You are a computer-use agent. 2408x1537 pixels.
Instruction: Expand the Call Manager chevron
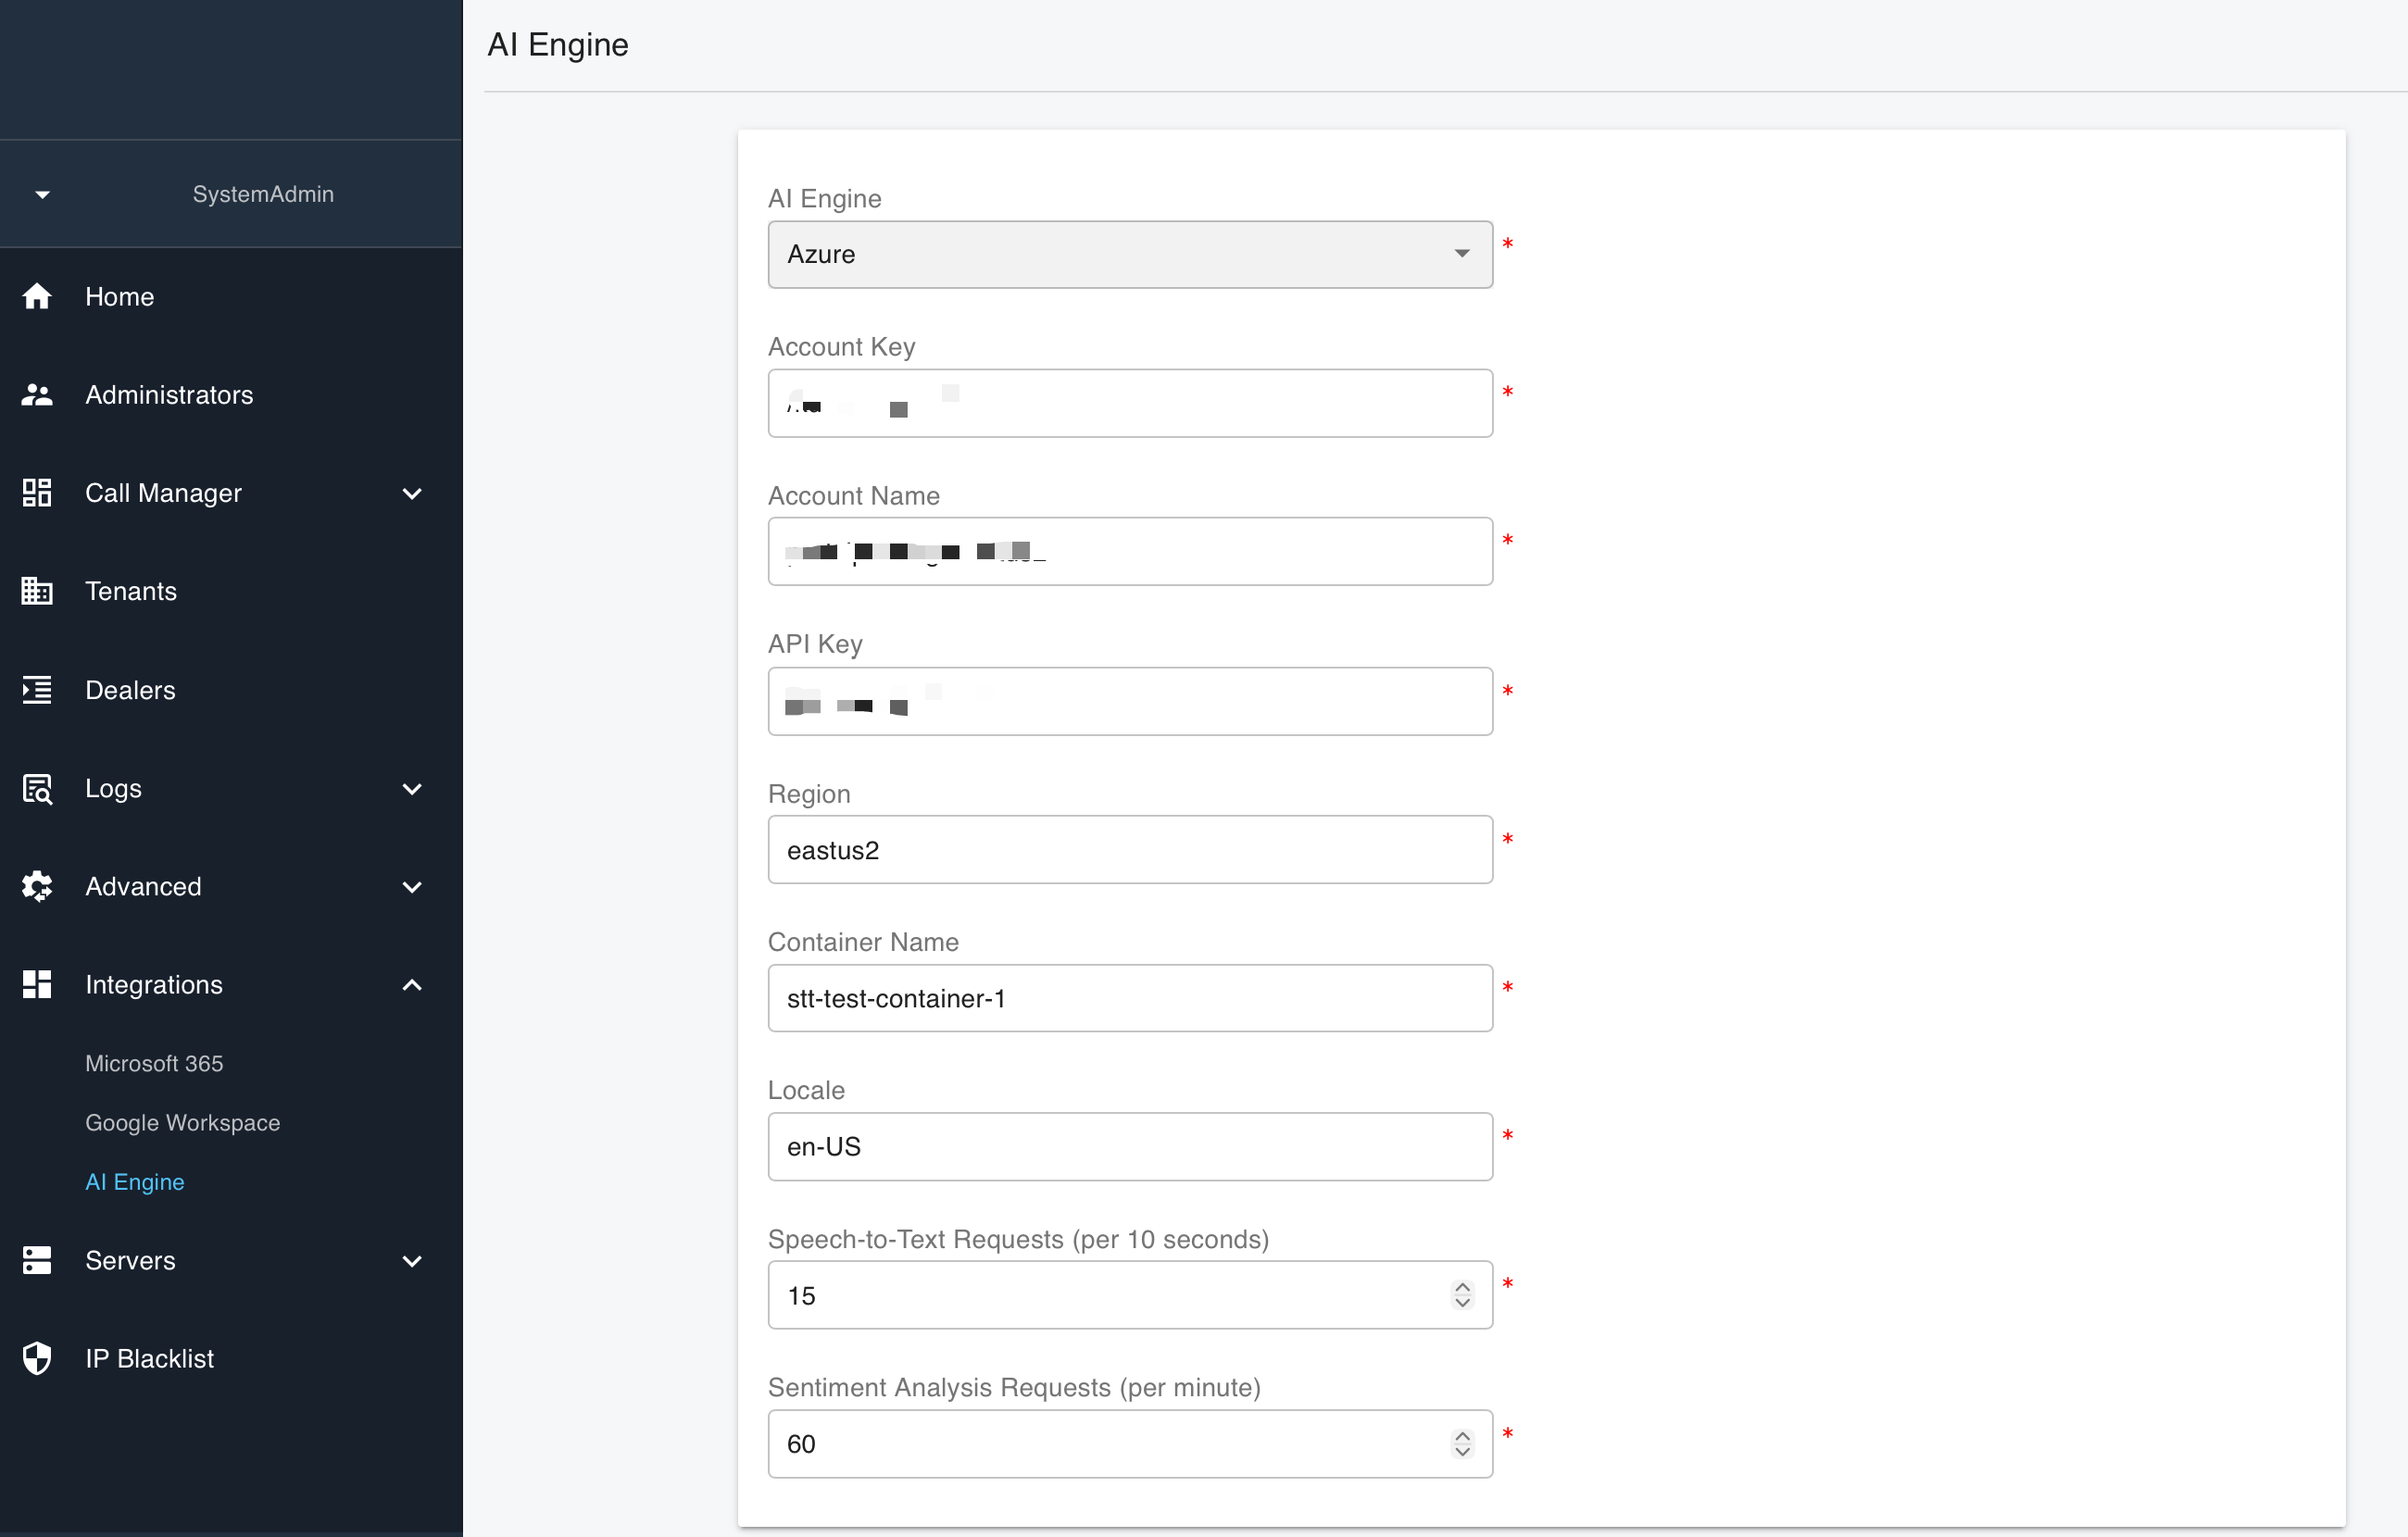(412, 493)
